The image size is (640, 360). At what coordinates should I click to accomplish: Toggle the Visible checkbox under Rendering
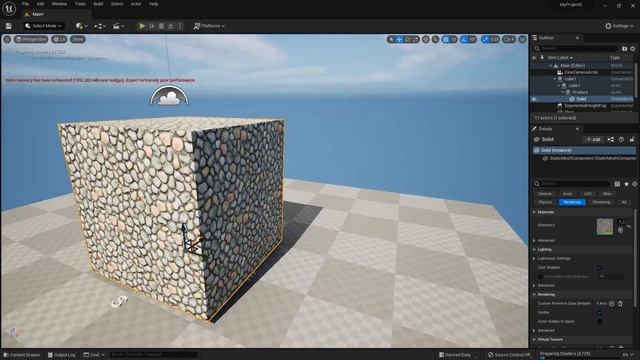tap(600, 313)
